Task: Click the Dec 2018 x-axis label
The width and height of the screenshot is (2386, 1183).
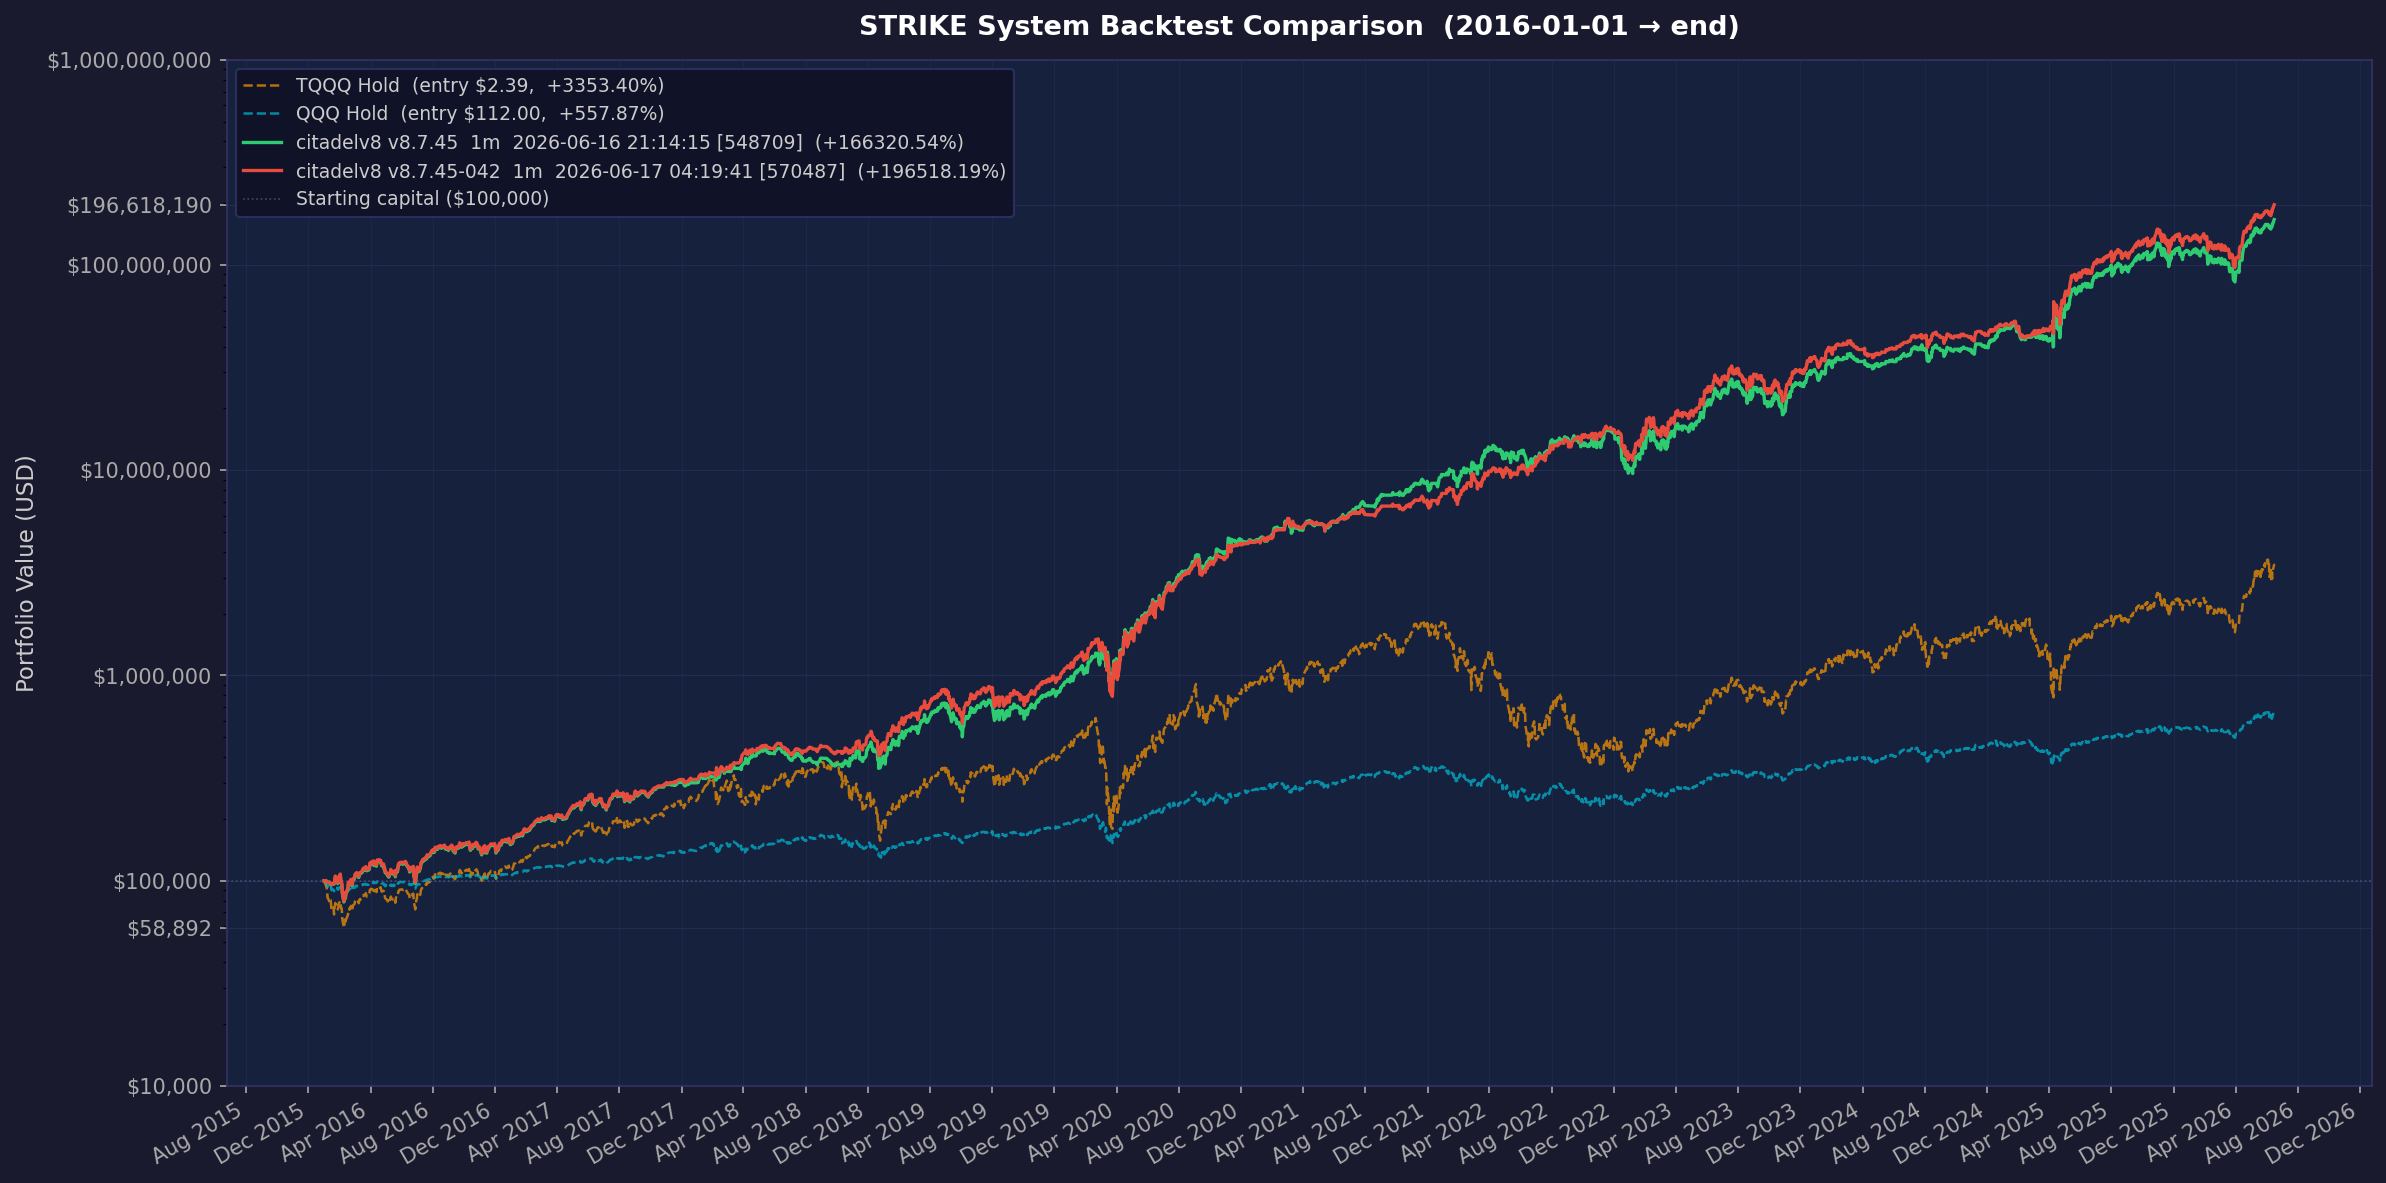Action: (x=820, y=1132)
